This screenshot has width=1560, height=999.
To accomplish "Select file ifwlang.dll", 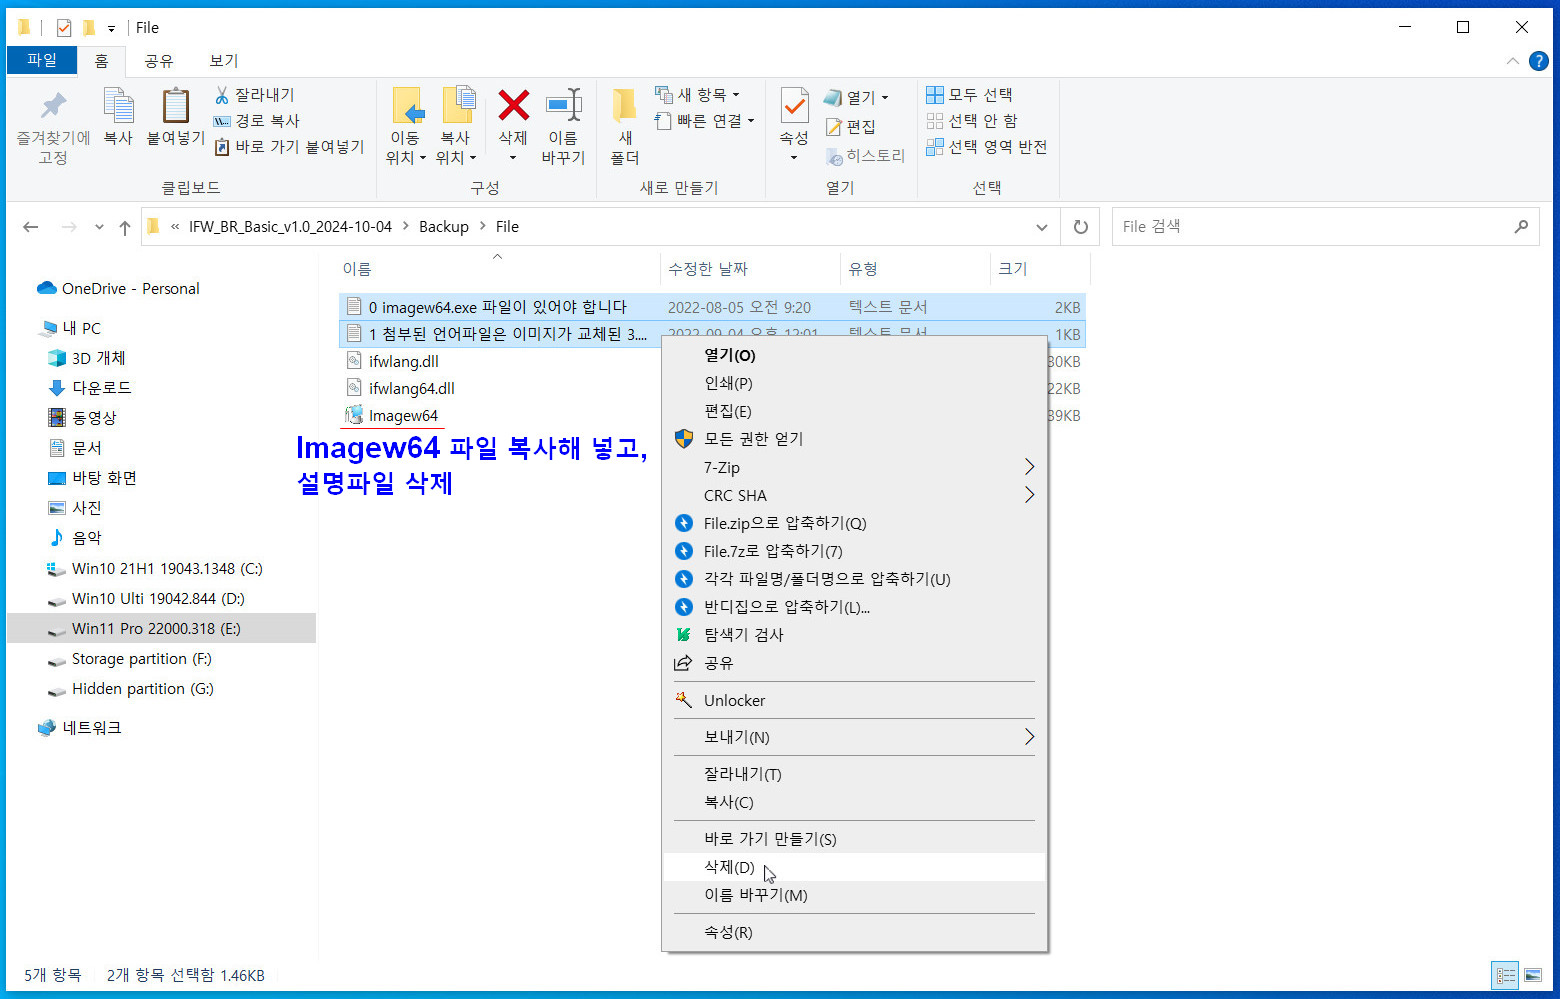I will (403, 362).
